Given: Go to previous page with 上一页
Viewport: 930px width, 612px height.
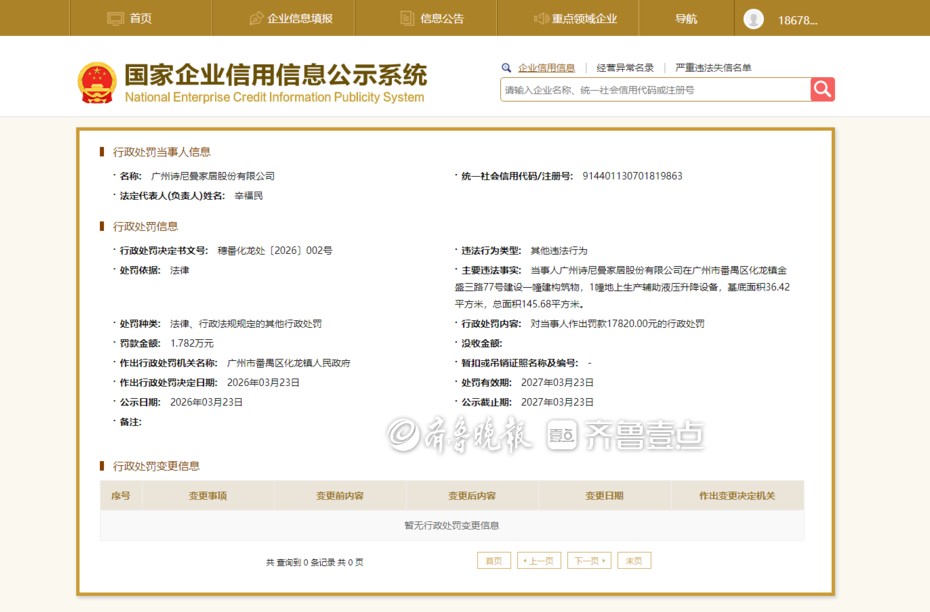Looking at the screenshot, I should [x=539, y=561].
